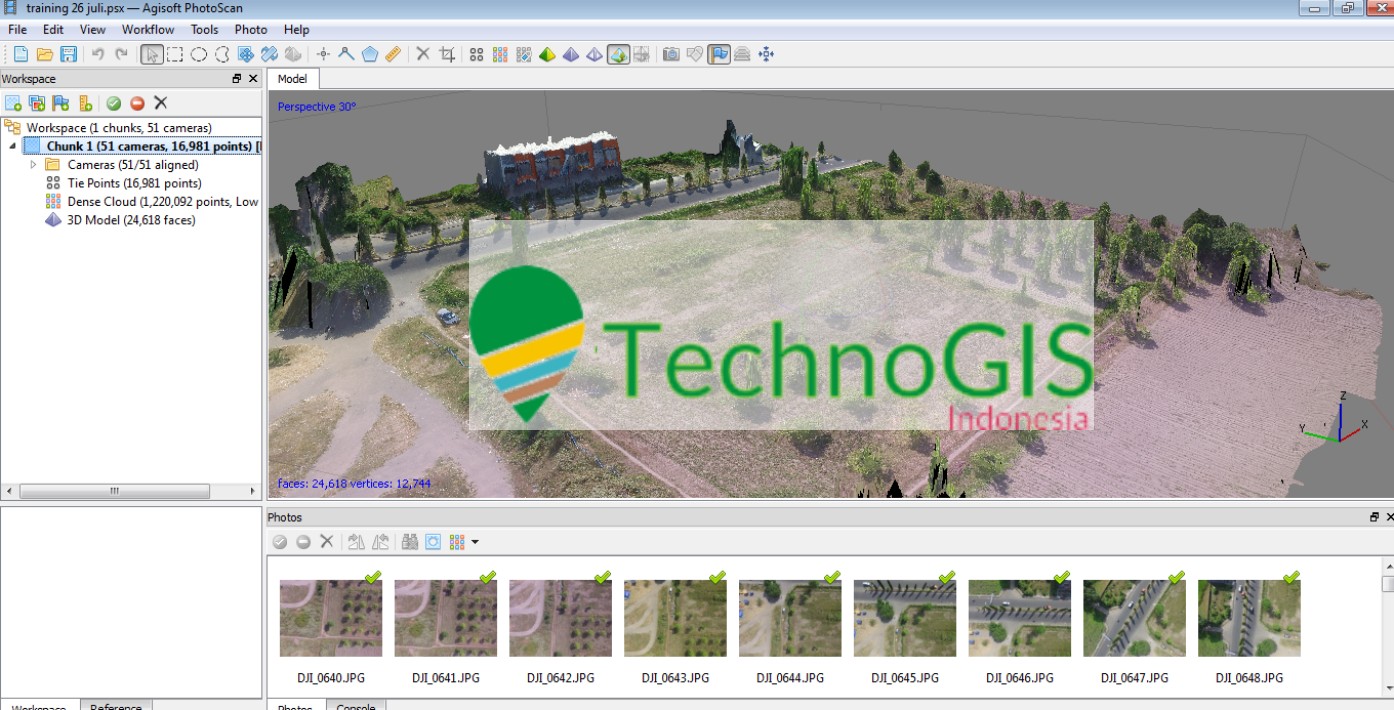The width and height of the screenshot is (1394, 710).
Task: Activate the Rotate Object tool
Action: 293,54
